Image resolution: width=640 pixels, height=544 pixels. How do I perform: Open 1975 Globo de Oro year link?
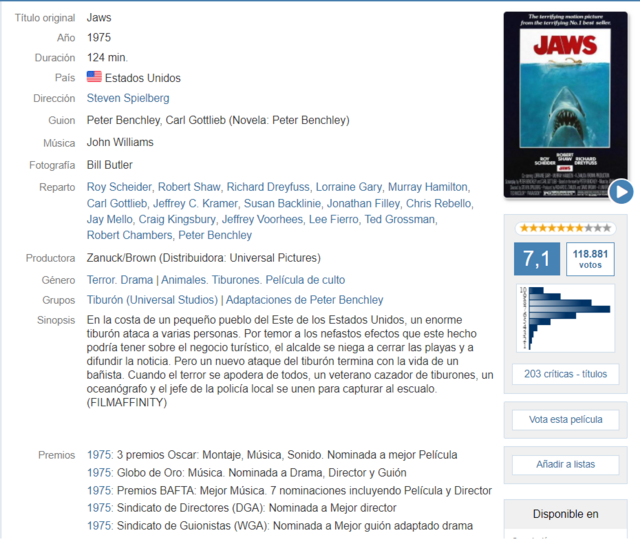[x=99, y=473]
